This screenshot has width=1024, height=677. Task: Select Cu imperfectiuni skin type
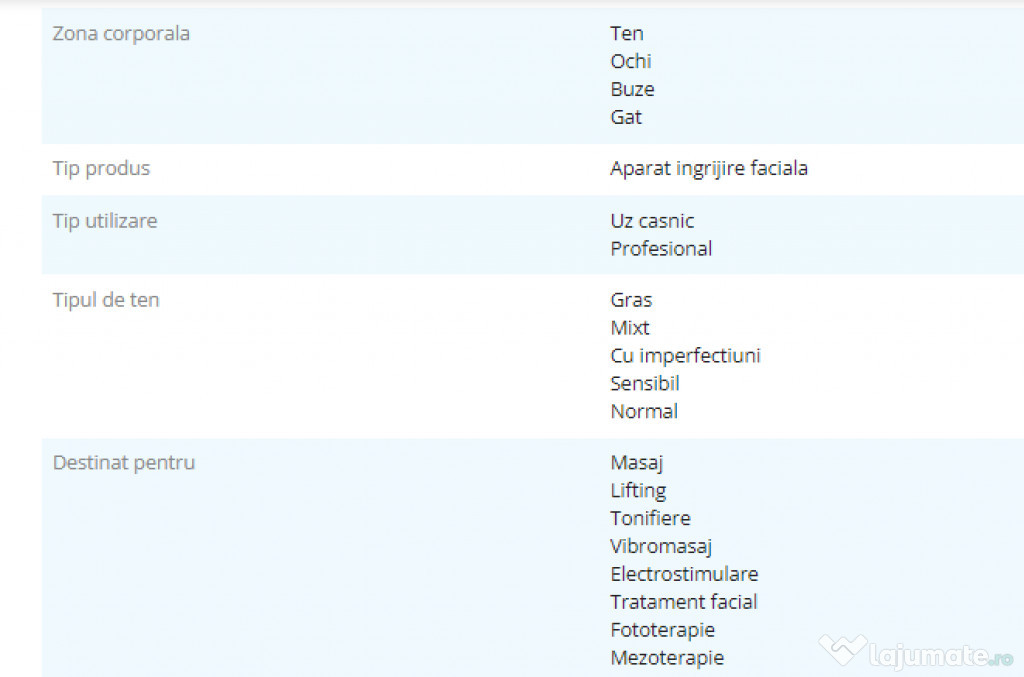click(x=685, y=356)
